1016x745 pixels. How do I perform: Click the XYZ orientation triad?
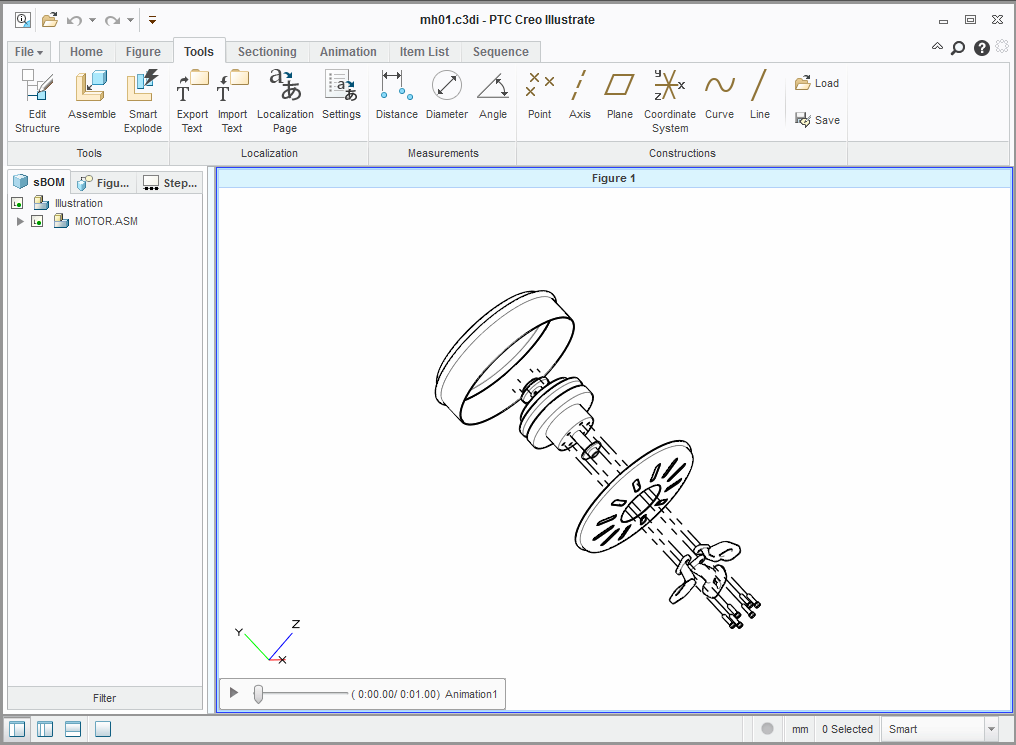pyautogui.click(x=268, y=642)
